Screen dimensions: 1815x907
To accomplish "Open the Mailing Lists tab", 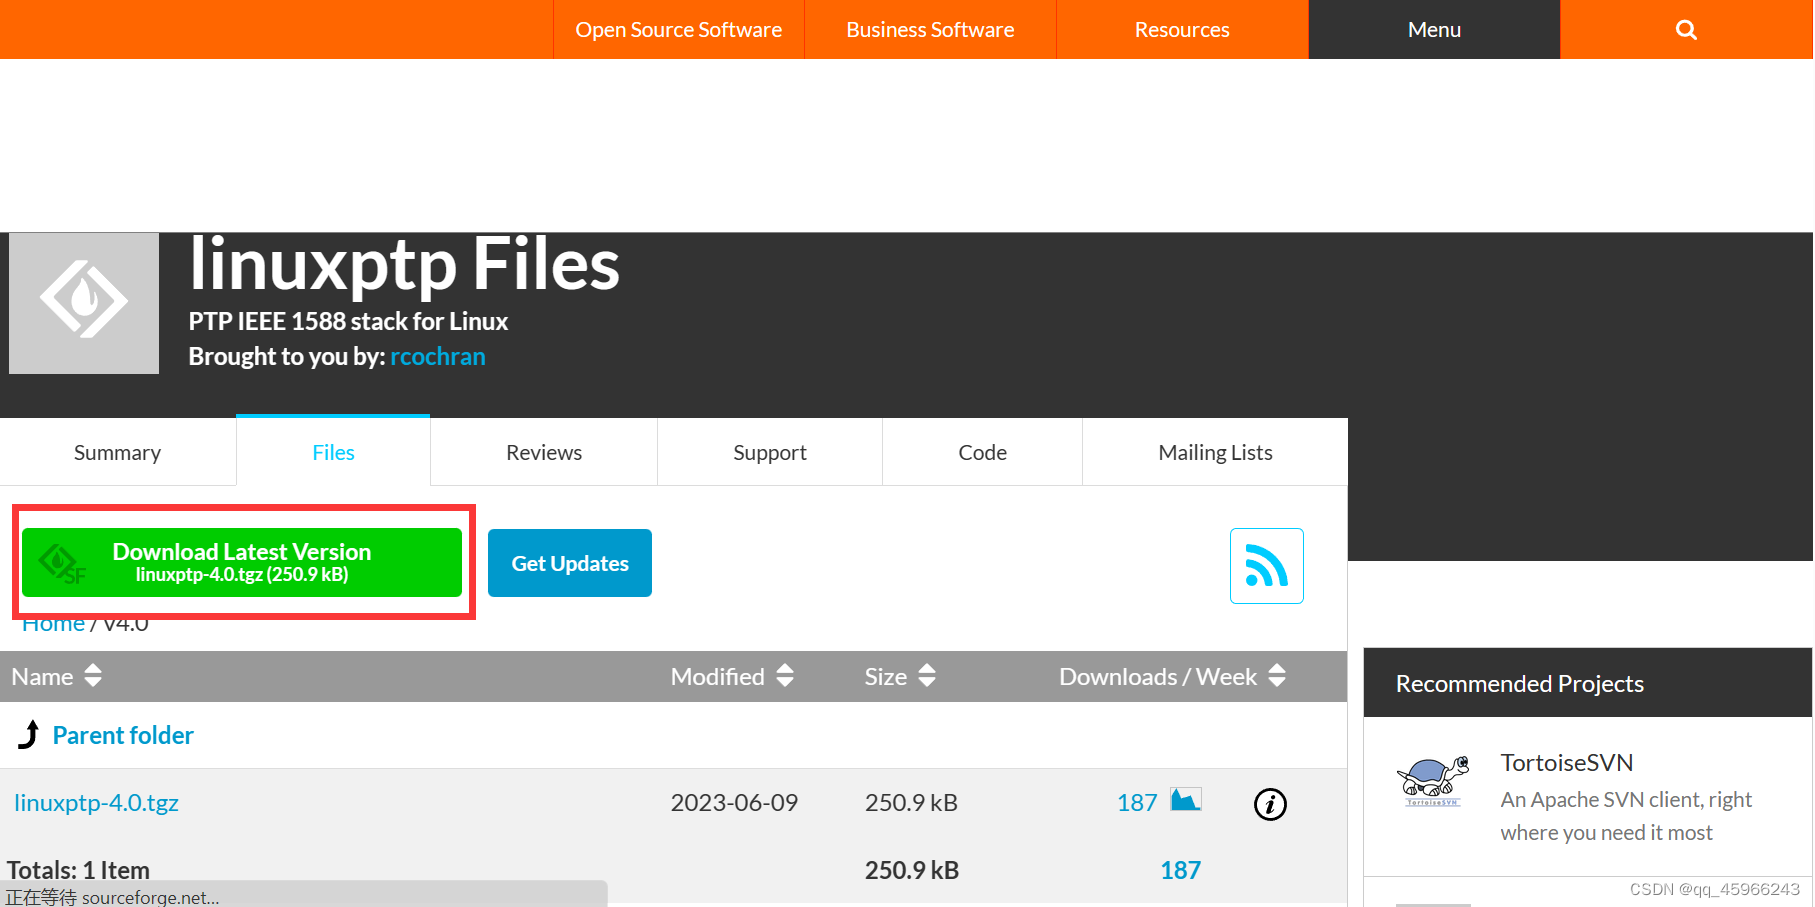I will pyautogui.click(x=1215, y=452).
